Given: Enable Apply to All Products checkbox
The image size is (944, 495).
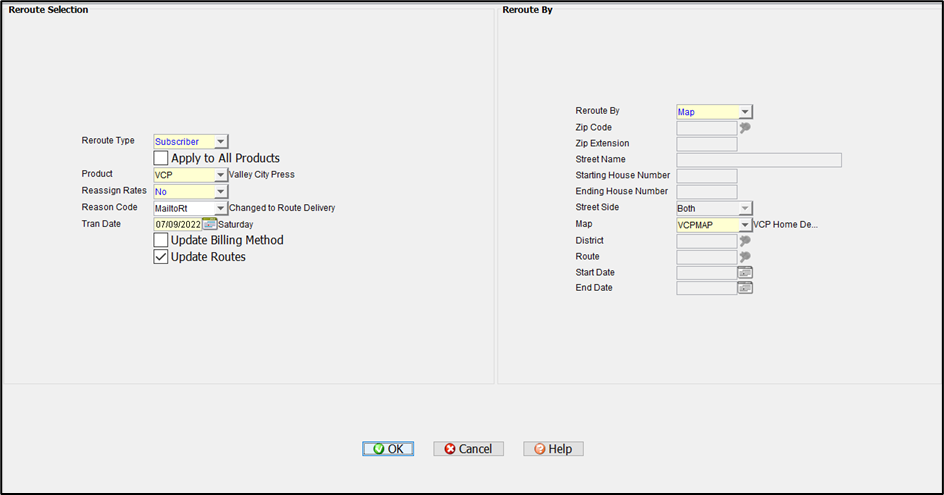Looking at the screenshot, I should pos(161,158).
